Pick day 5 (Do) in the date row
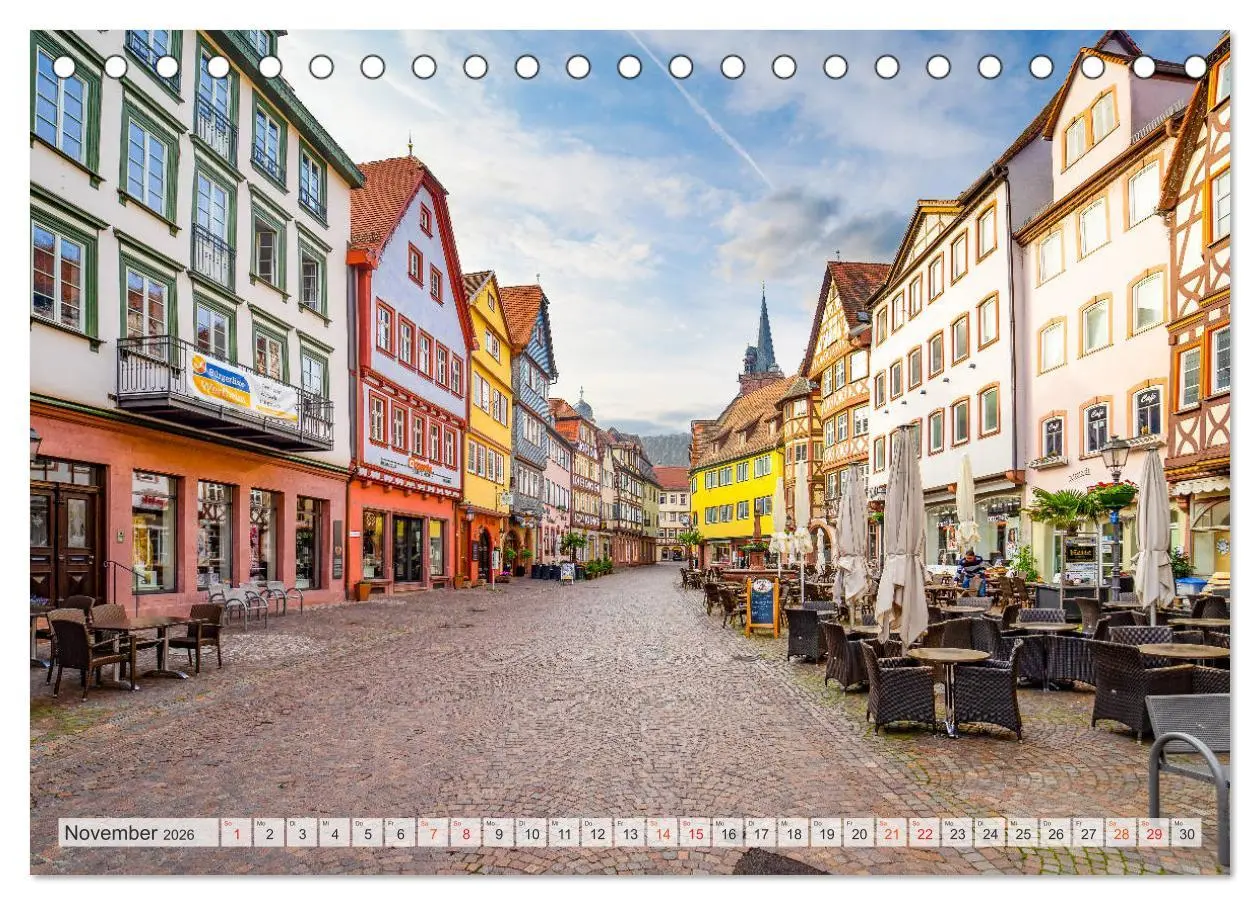Screen dimensions: 1260x905 coord(367,833)
